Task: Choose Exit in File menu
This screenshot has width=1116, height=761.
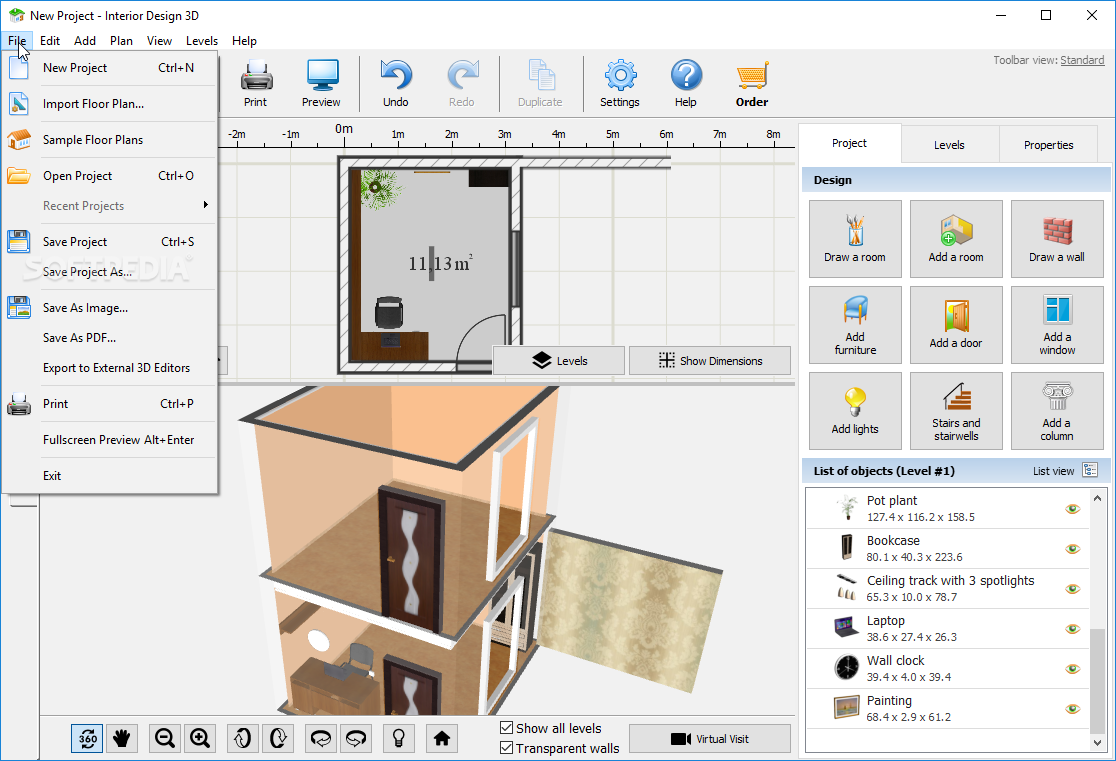Action: [x=110, y=476]
